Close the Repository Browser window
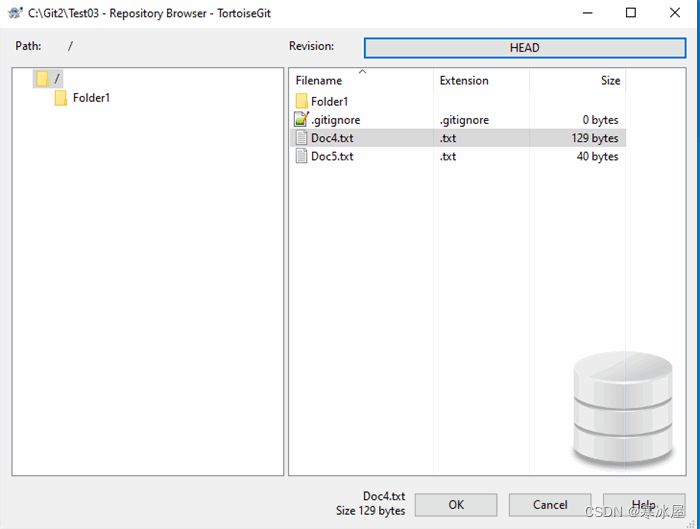 (x=675, y=13)
